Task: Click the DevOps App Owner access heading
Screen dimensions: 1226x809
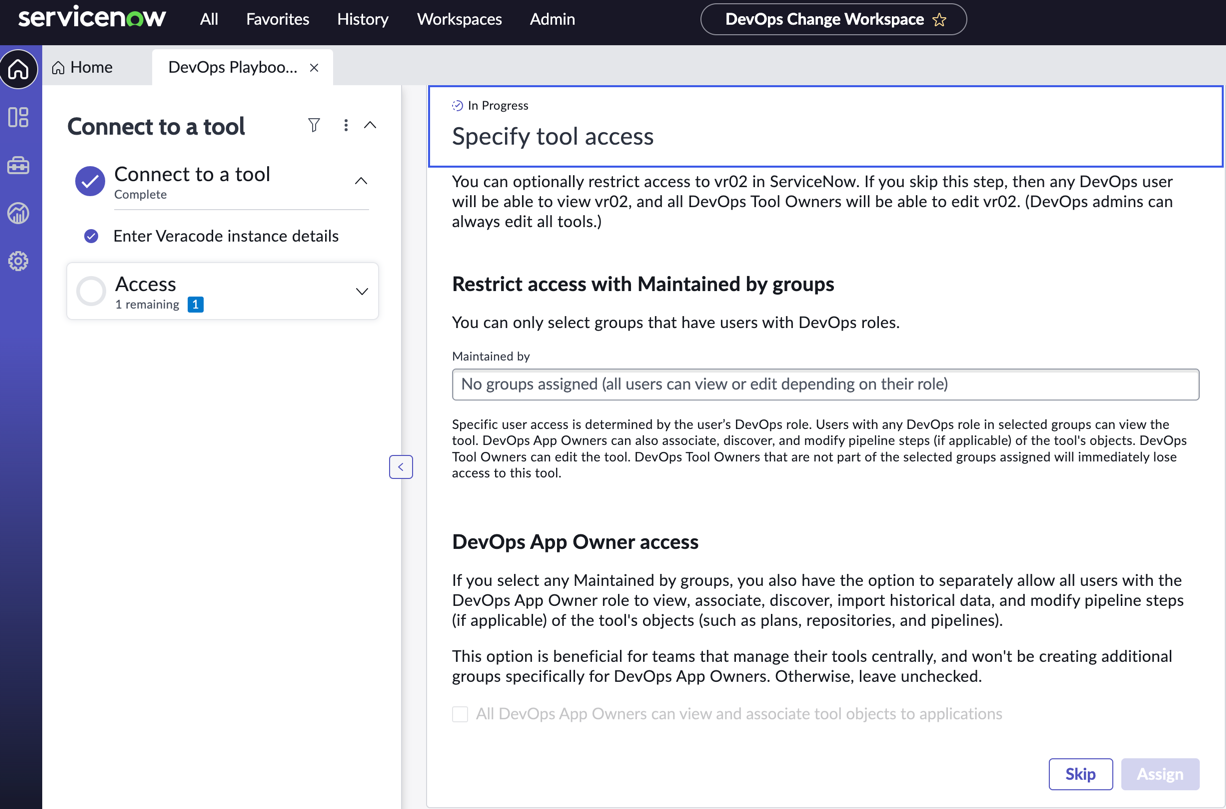Action: (x=575, y=542)
